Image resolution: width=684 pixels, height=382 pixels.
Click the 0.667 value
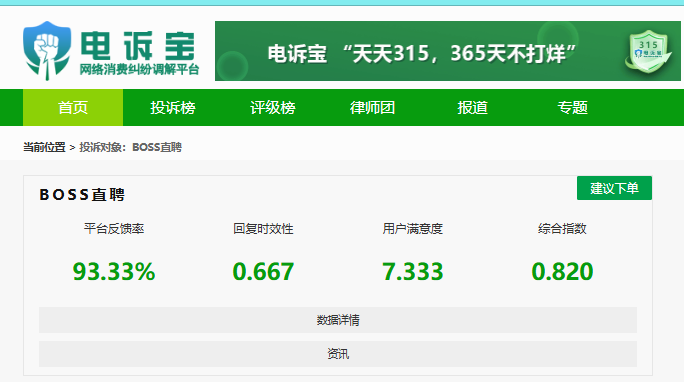(263, 271)
